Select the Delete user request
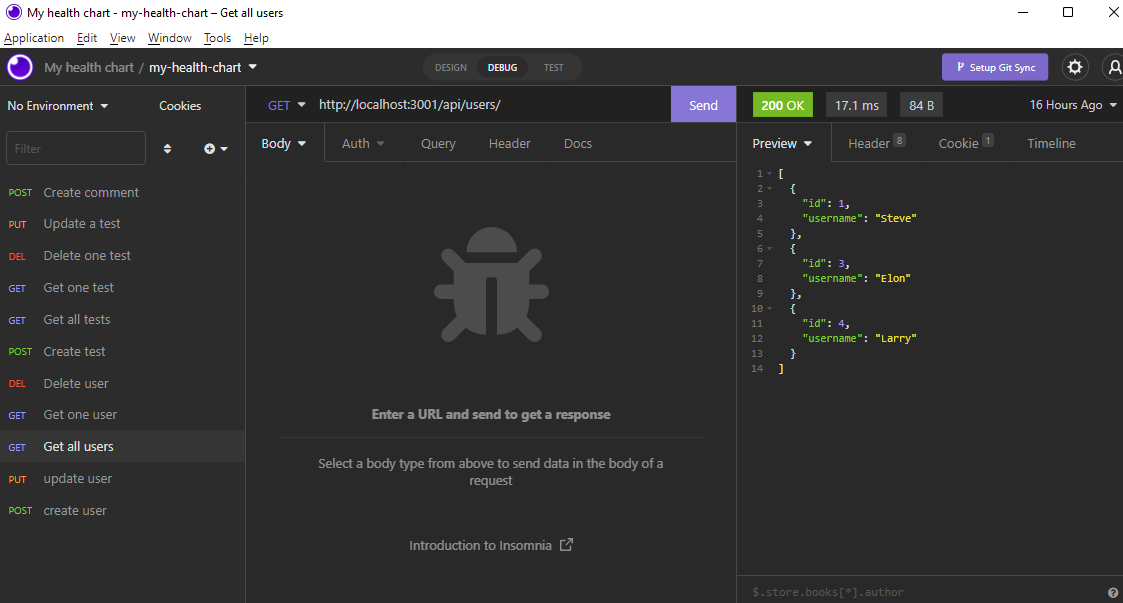 point(122,383)
